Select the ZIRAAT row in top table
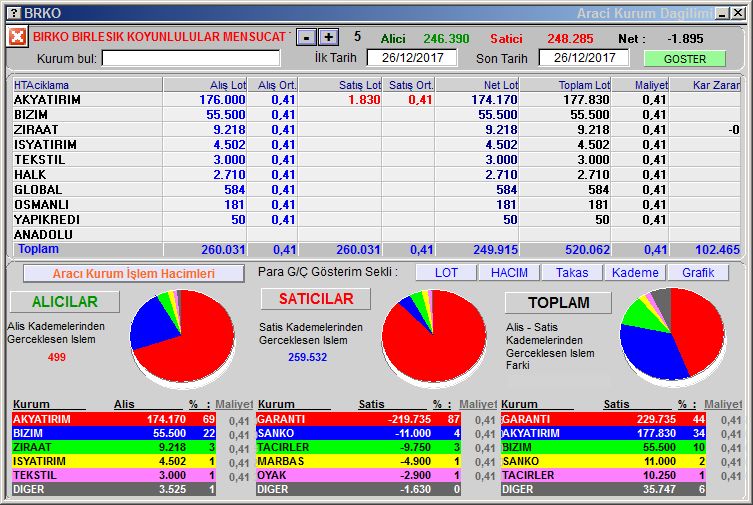 tap(376, 130)
